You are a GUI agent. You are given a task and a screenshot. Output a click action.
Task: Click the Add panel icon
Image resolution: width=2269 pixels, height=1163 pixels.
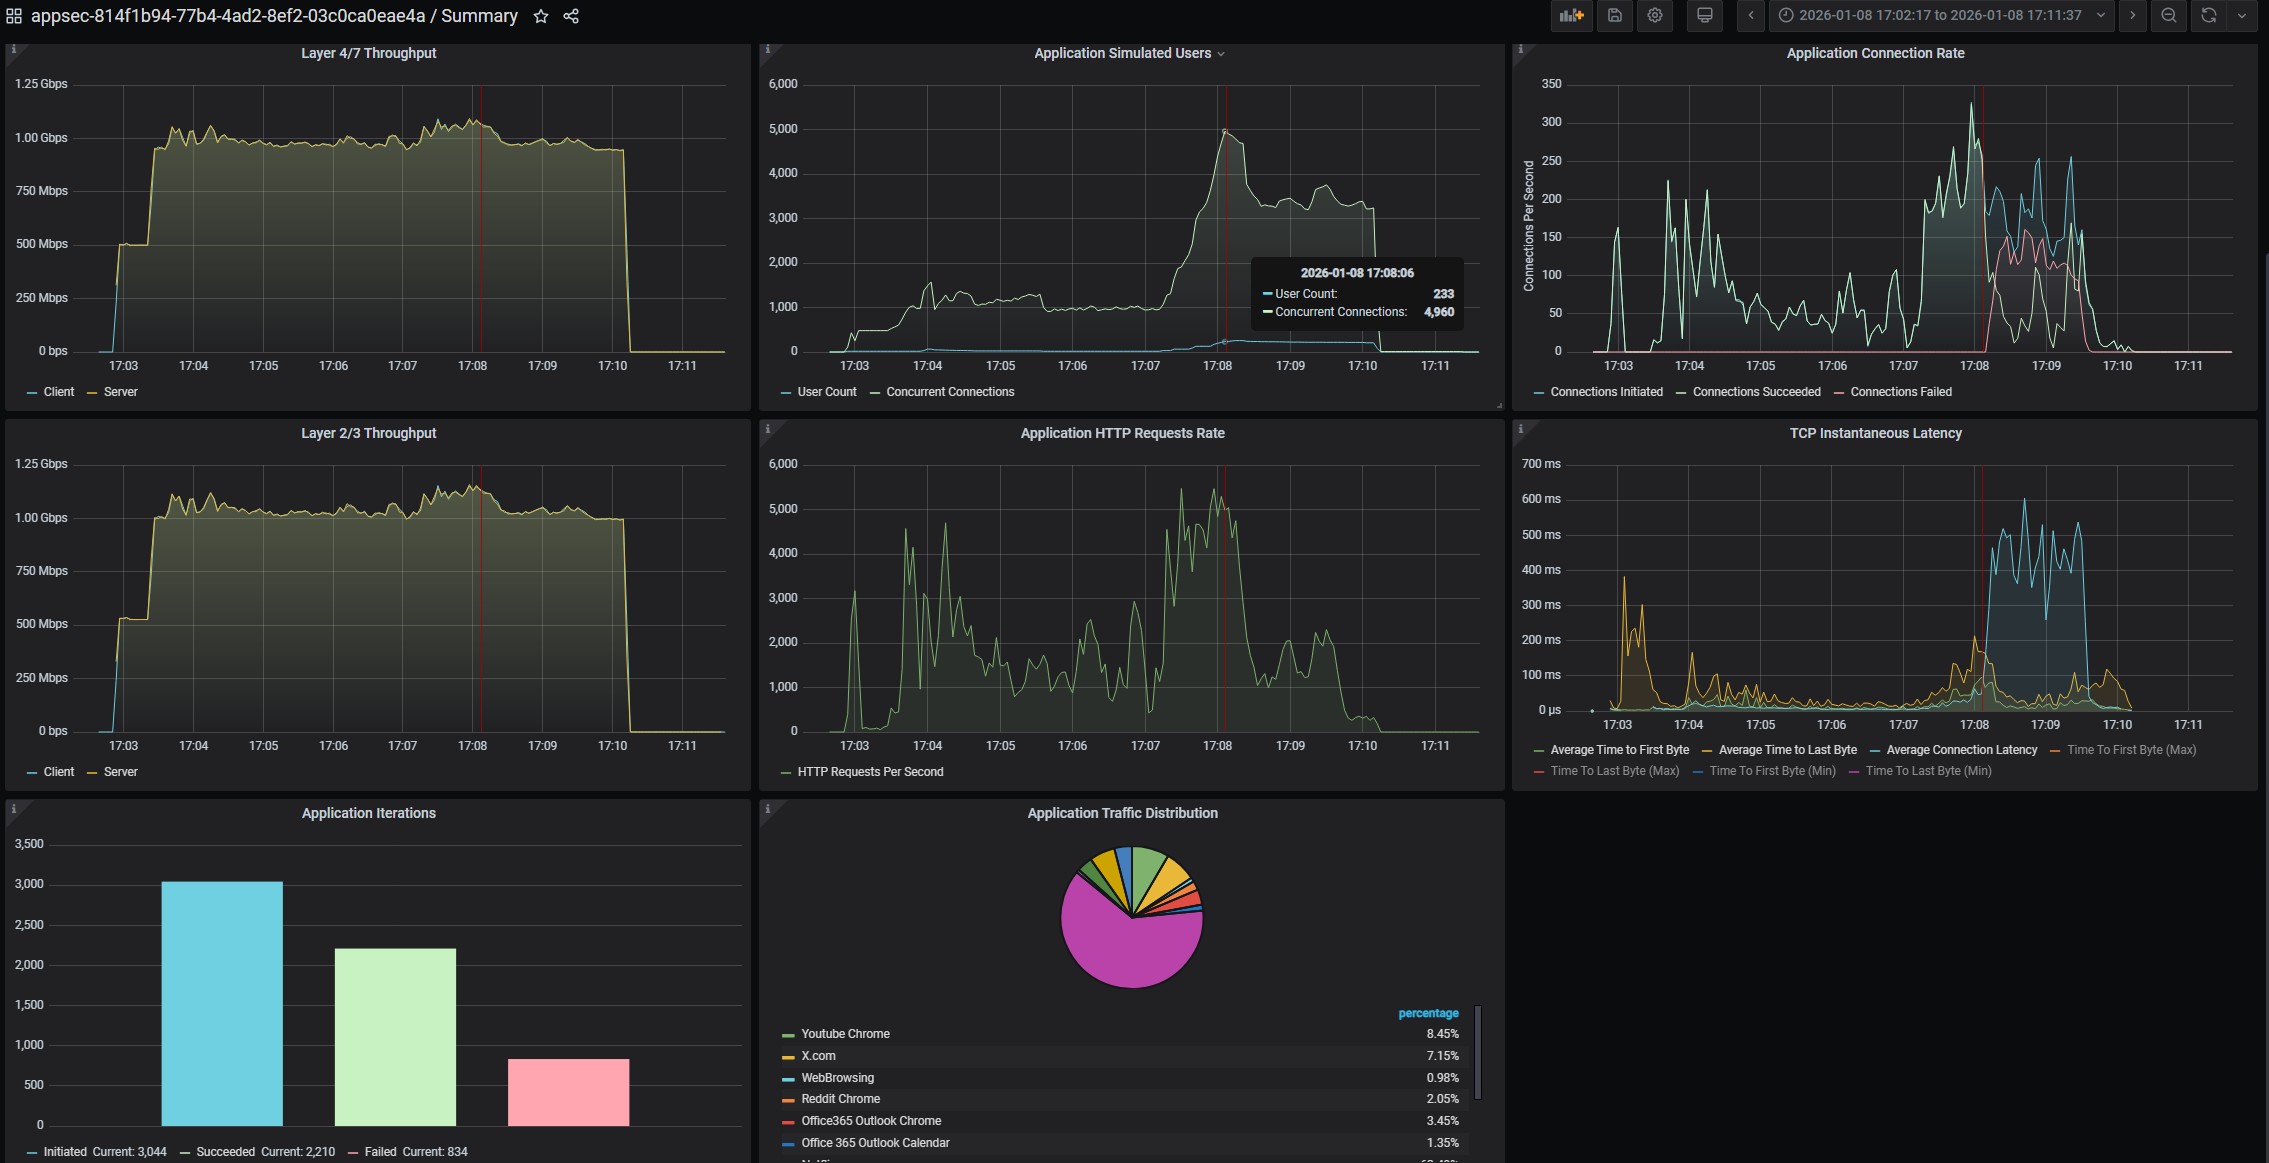(x=1571, y=15)
